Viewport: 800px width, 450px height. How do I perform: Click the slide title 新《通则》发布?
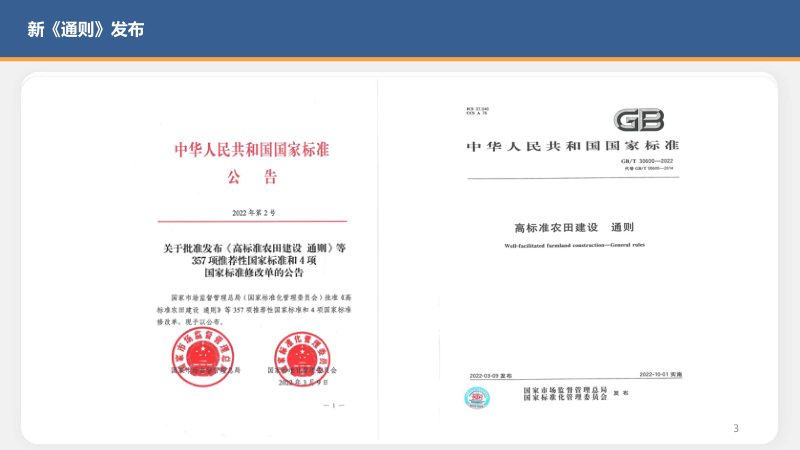point(86,29)
